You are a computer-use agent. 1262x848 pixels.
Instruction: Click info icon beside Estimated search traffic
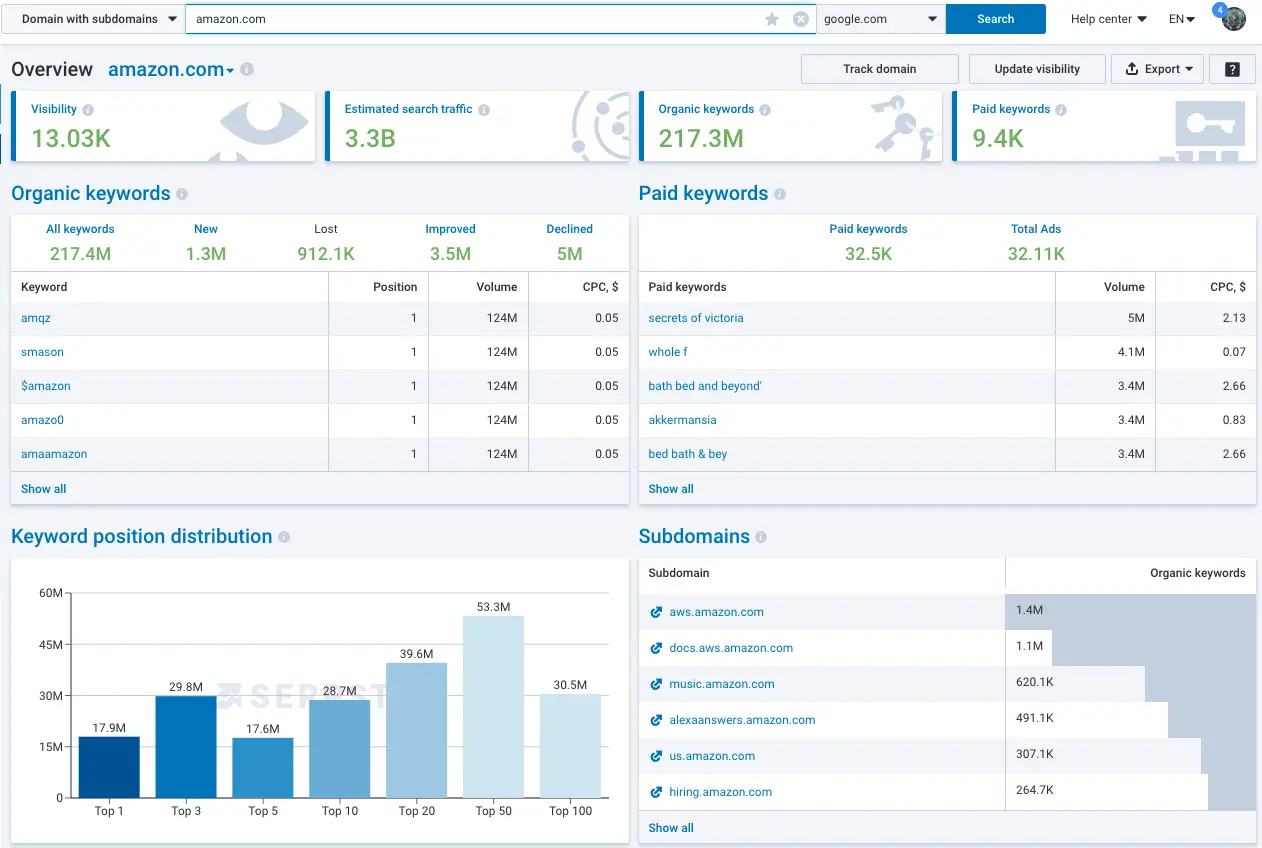[x=484, y=110]
